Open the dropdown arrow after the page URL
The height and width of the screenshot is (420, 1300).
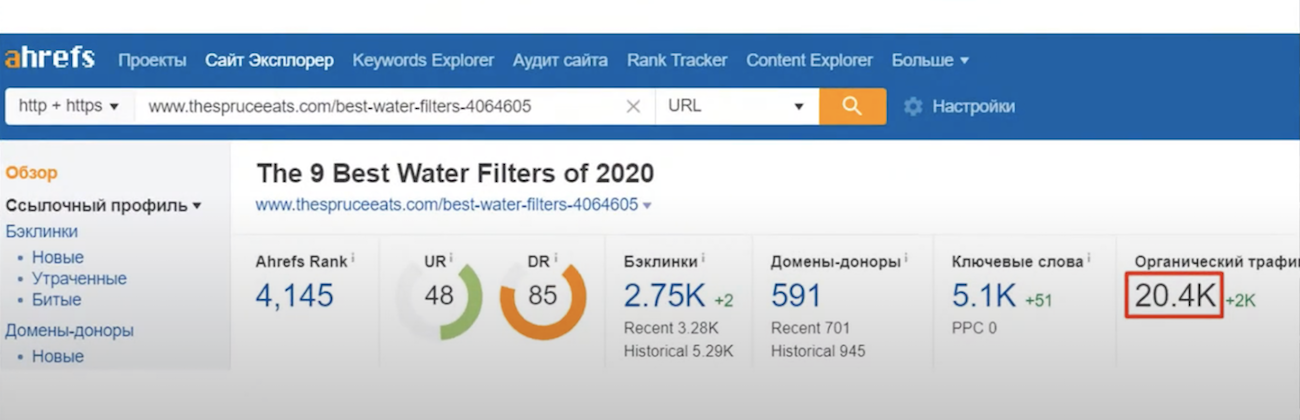(x=647, y=206)
